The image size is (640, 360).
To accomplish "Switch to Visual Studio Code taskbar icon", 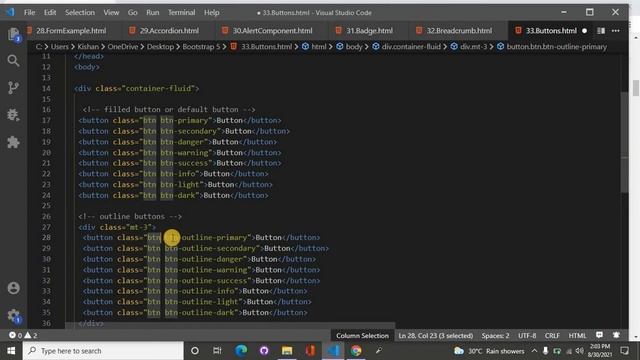I will 333,351.
